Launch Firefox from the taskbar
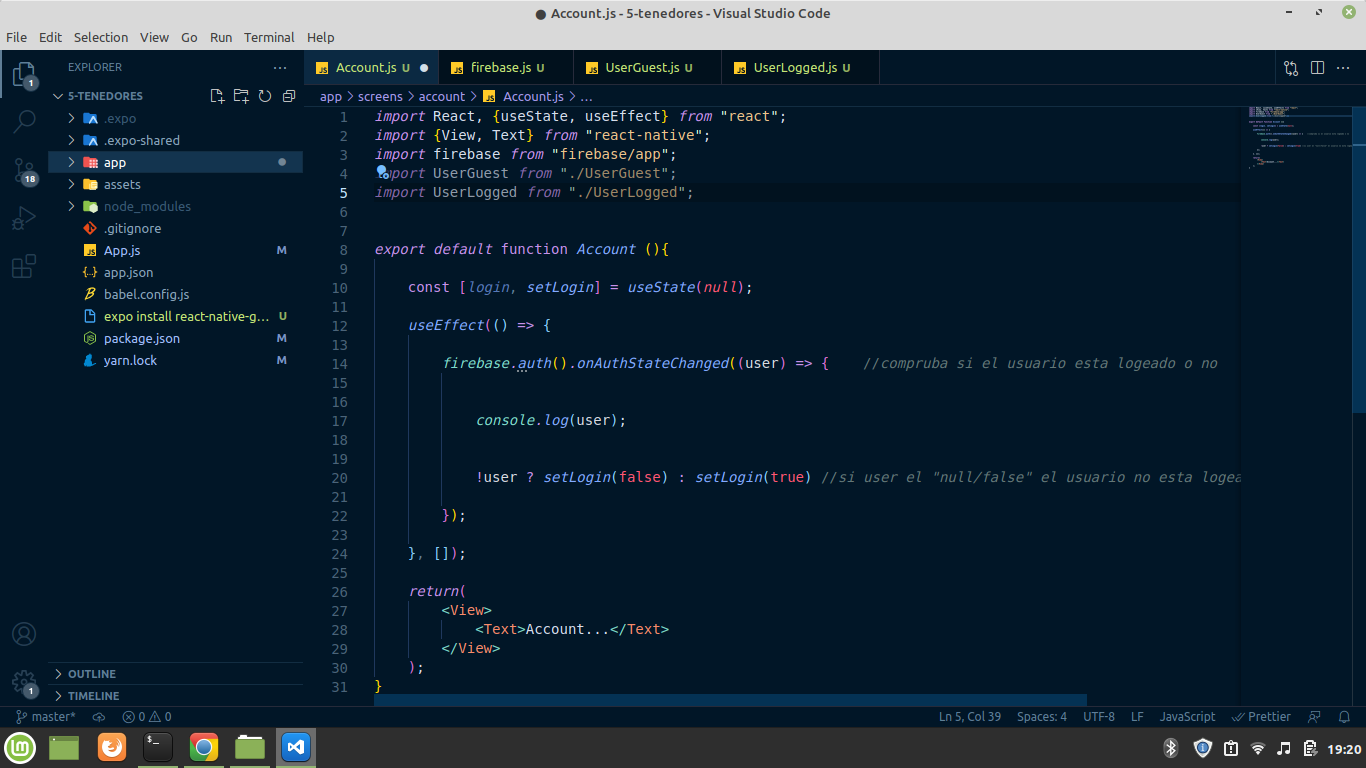The width and height of the screenshot is (1366, 768). pyautogui.click(x=112, y=747)
